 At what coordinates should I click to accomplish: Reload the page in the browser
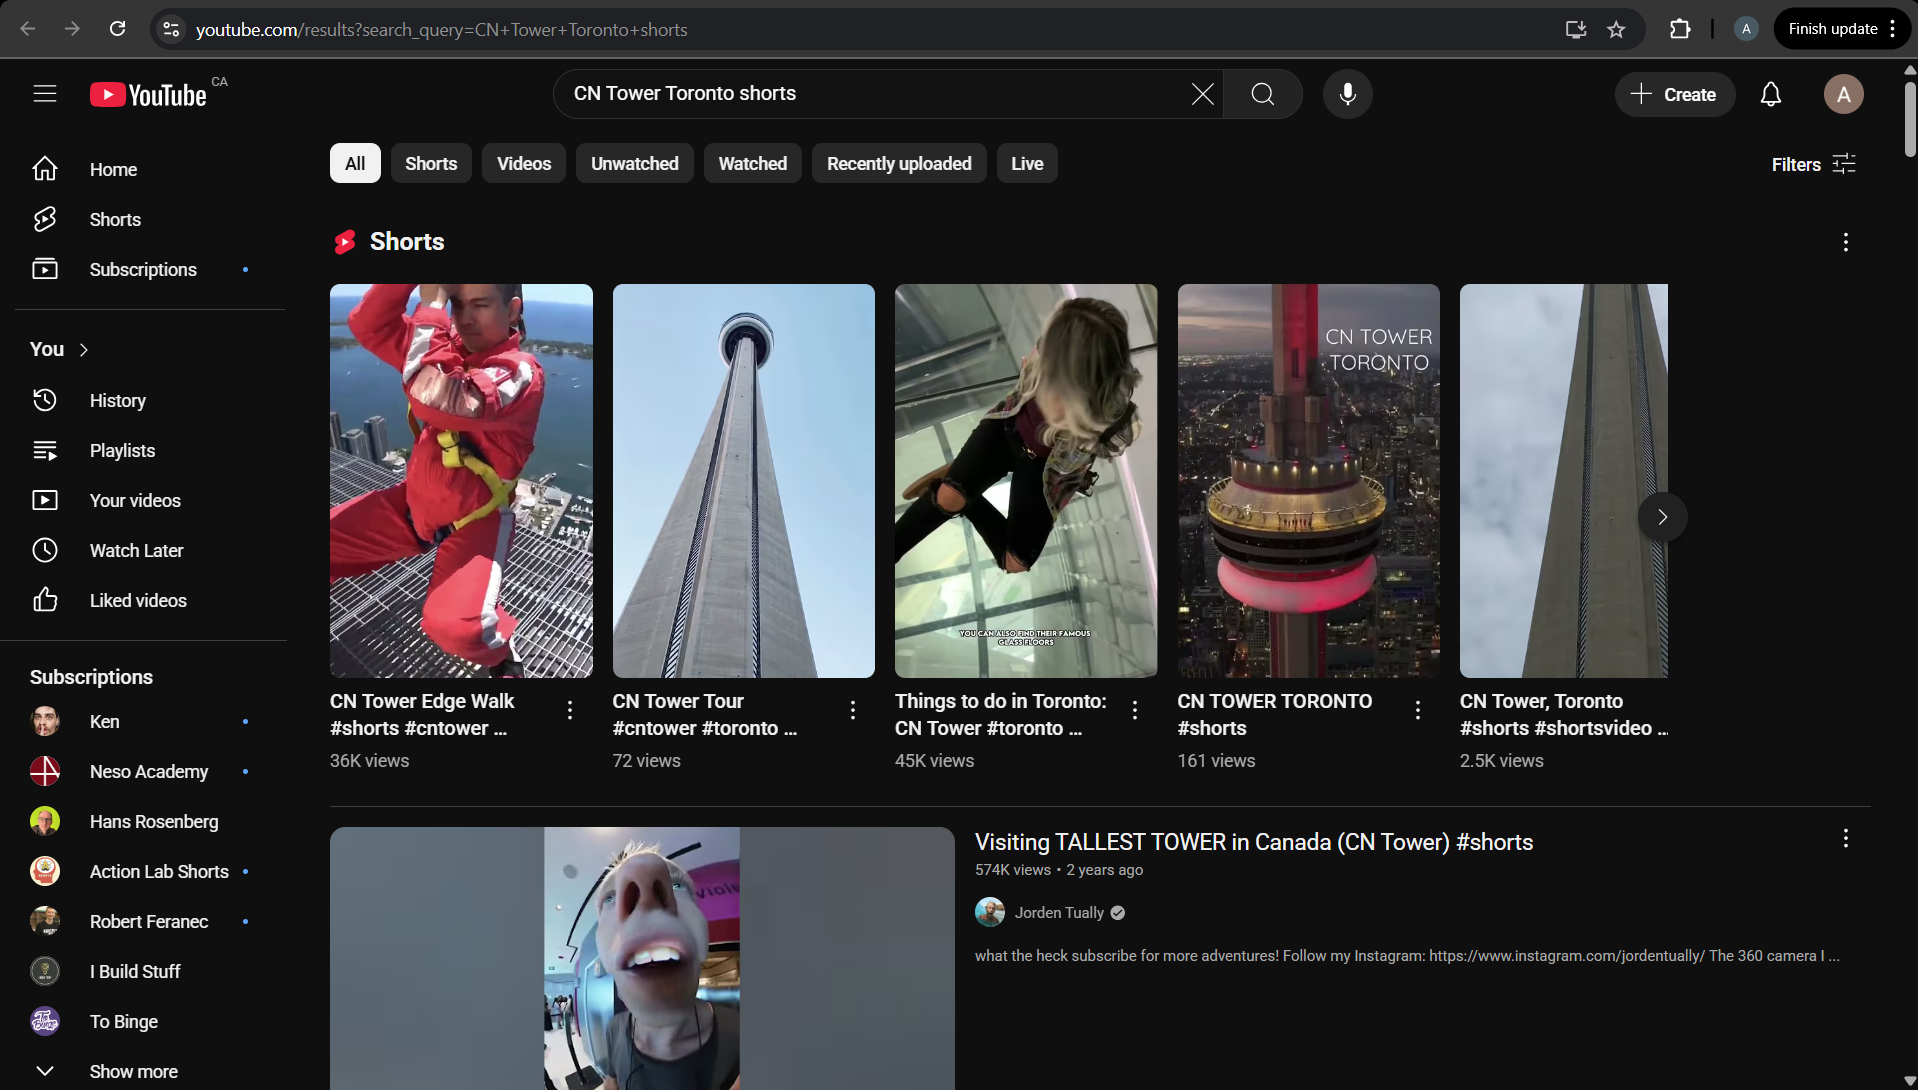point(118,29)
